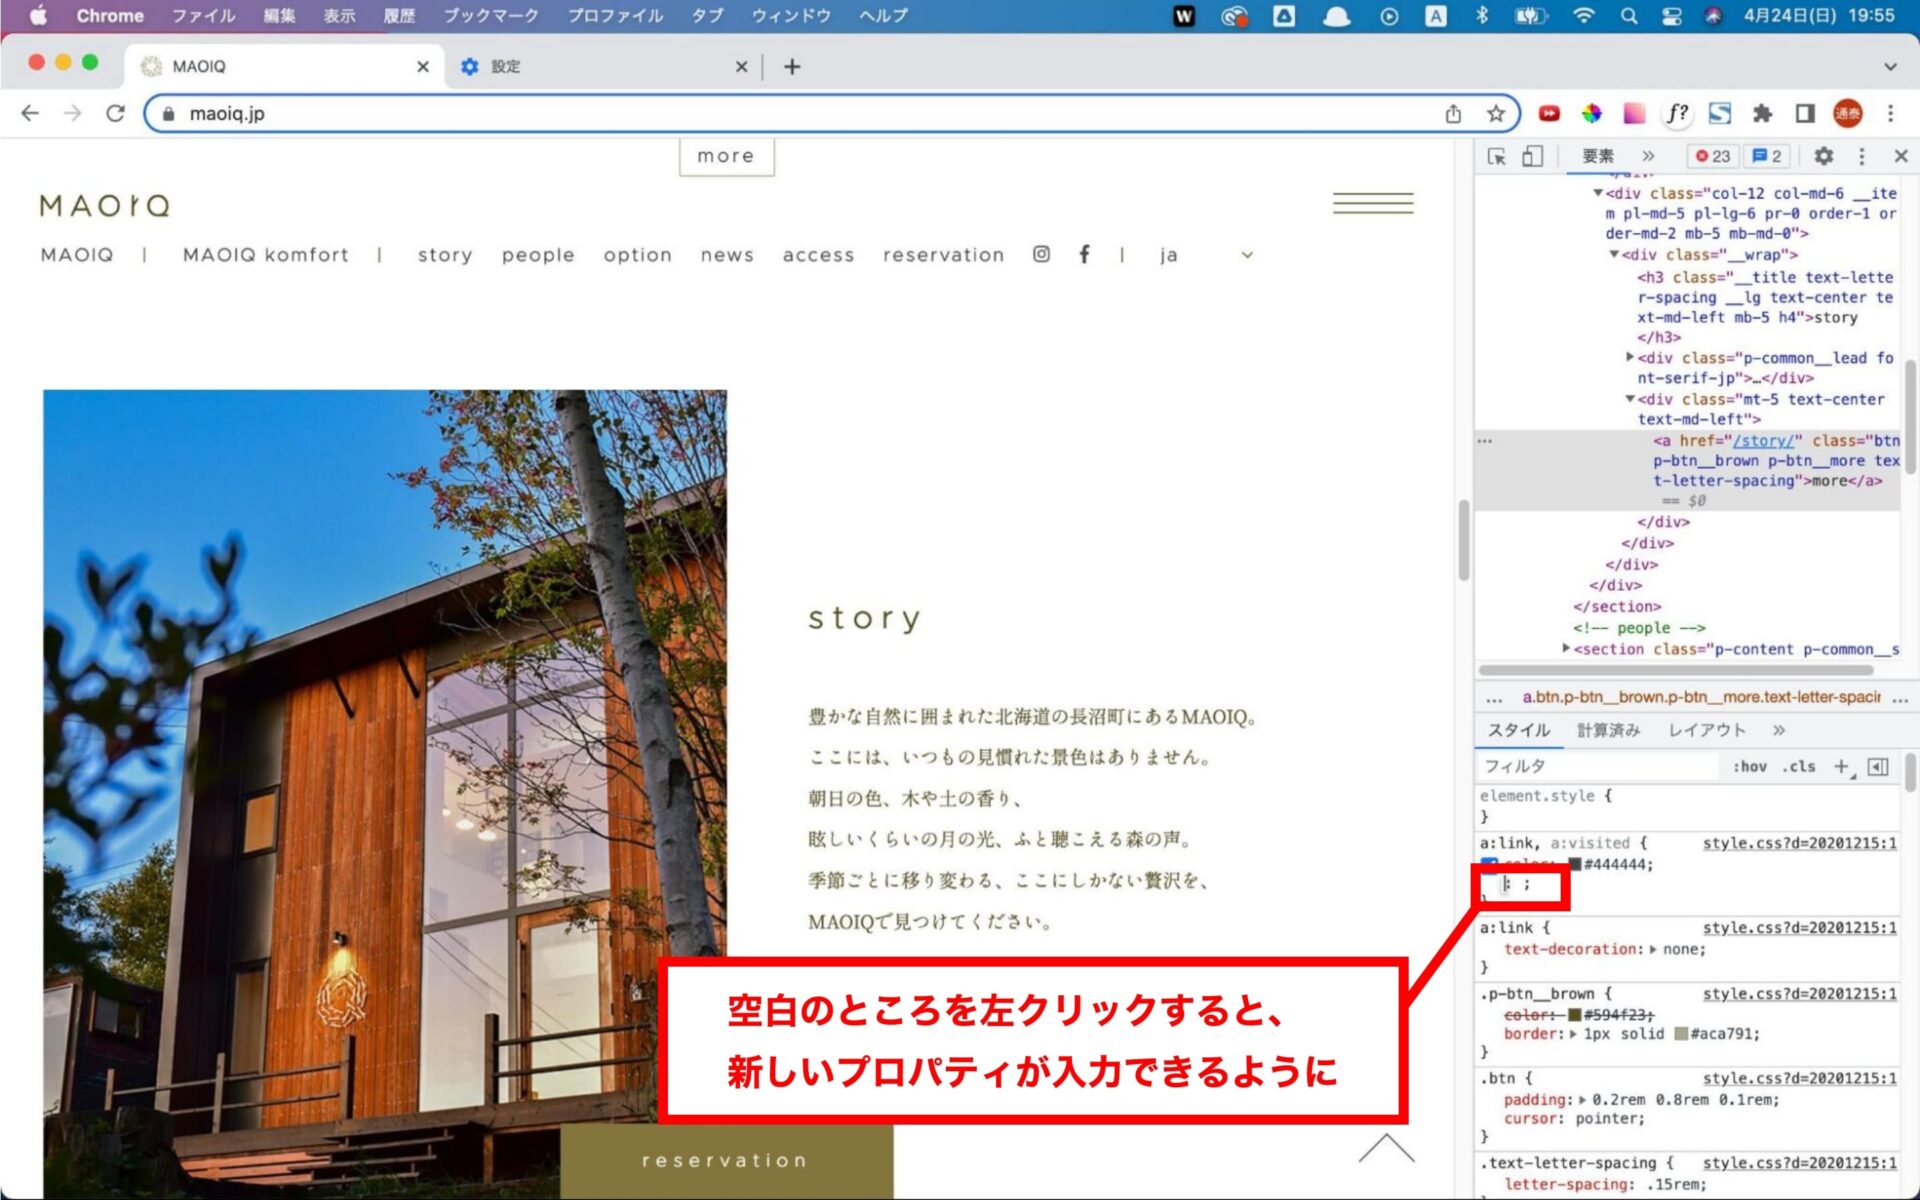Open the Extensions puzzle icon

[x=1762, y=113]
